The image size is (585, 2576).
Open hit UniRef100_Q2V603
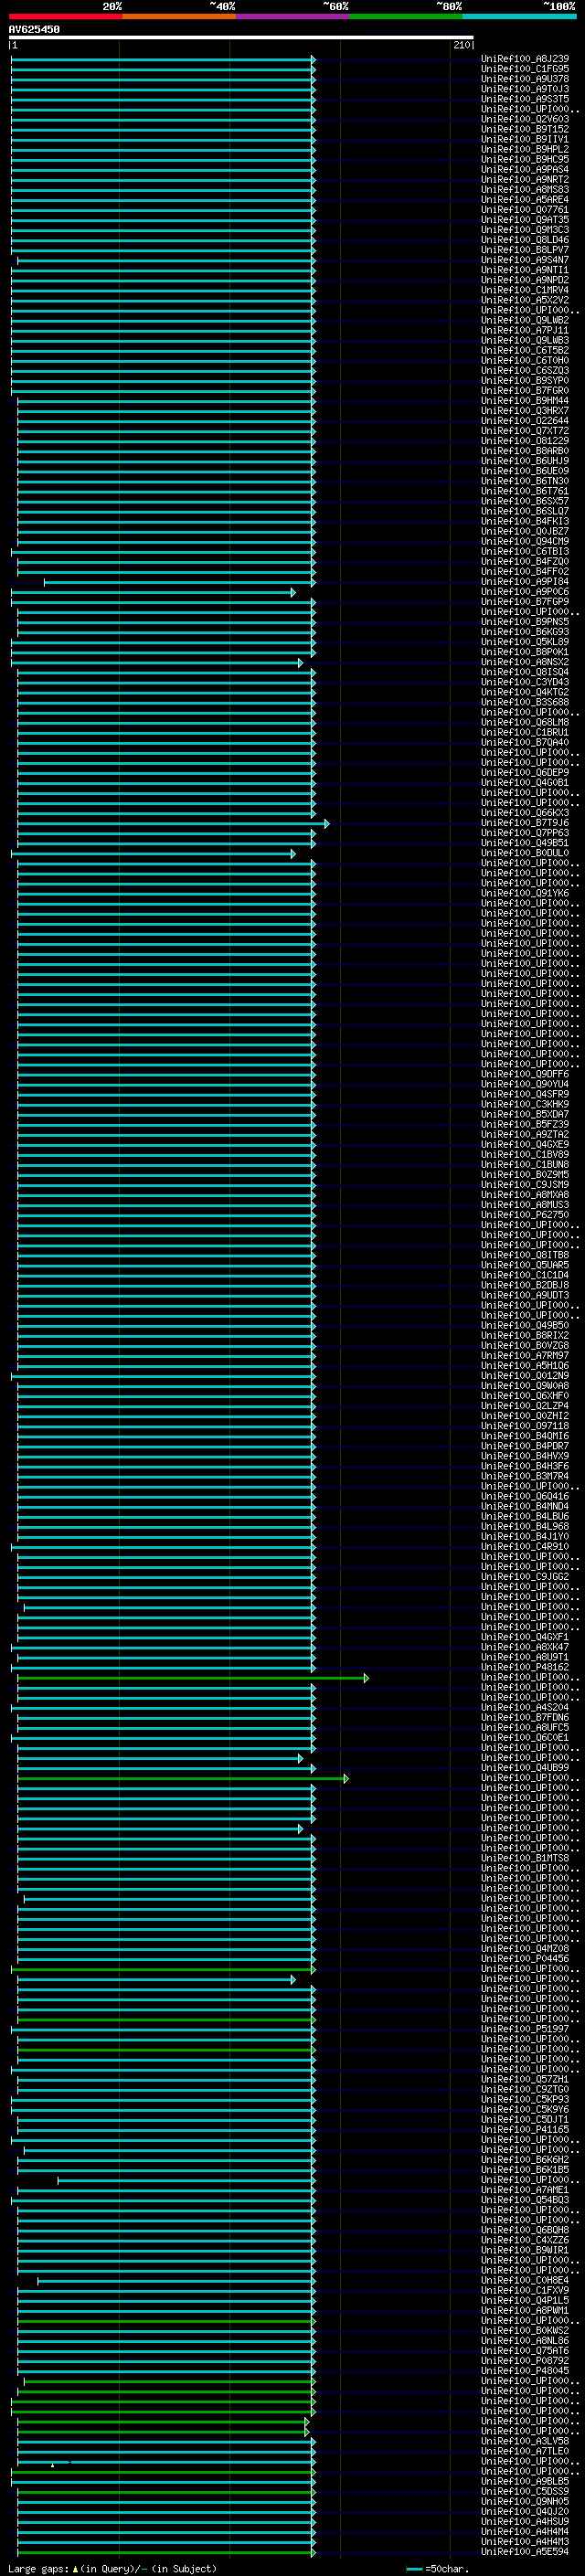[525, 119]
